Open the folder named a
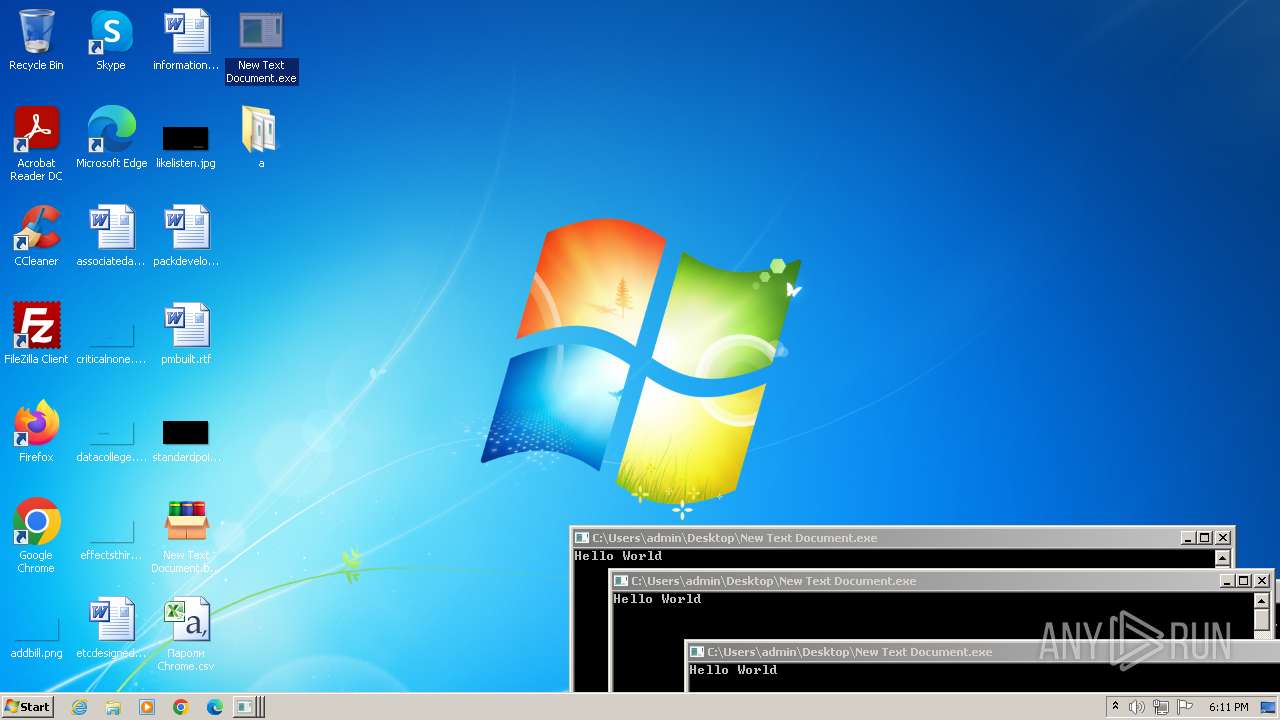 [260, 138]
